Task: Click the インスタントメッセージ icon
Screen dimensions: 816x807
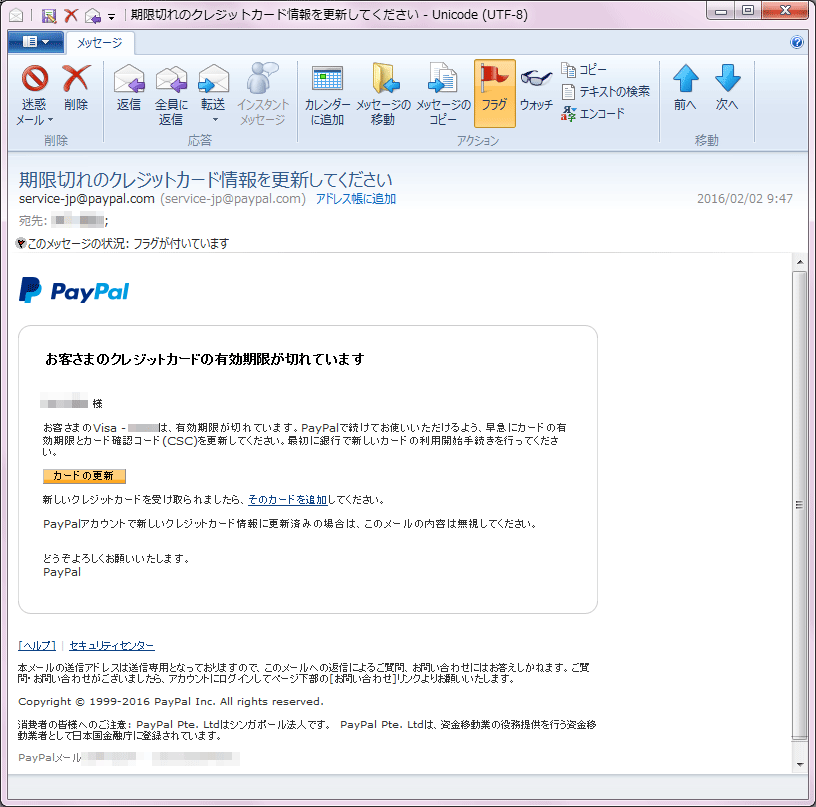Action: tap(263, 95)
